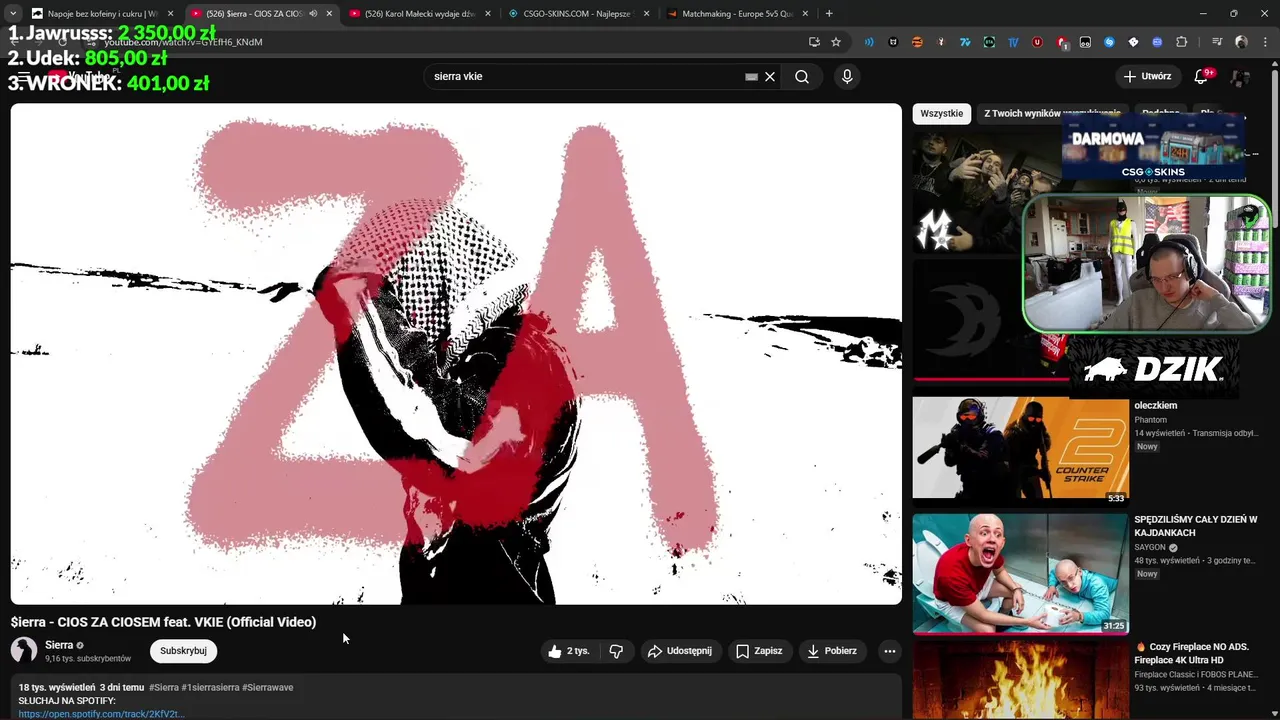The image size is (1280, 720).
Task: Open the Cozy Fireplace video thumbnail
Action: [1020, 680]
